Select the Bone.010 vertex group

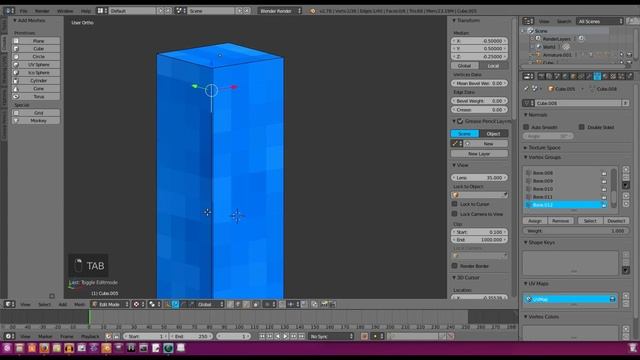566,189
